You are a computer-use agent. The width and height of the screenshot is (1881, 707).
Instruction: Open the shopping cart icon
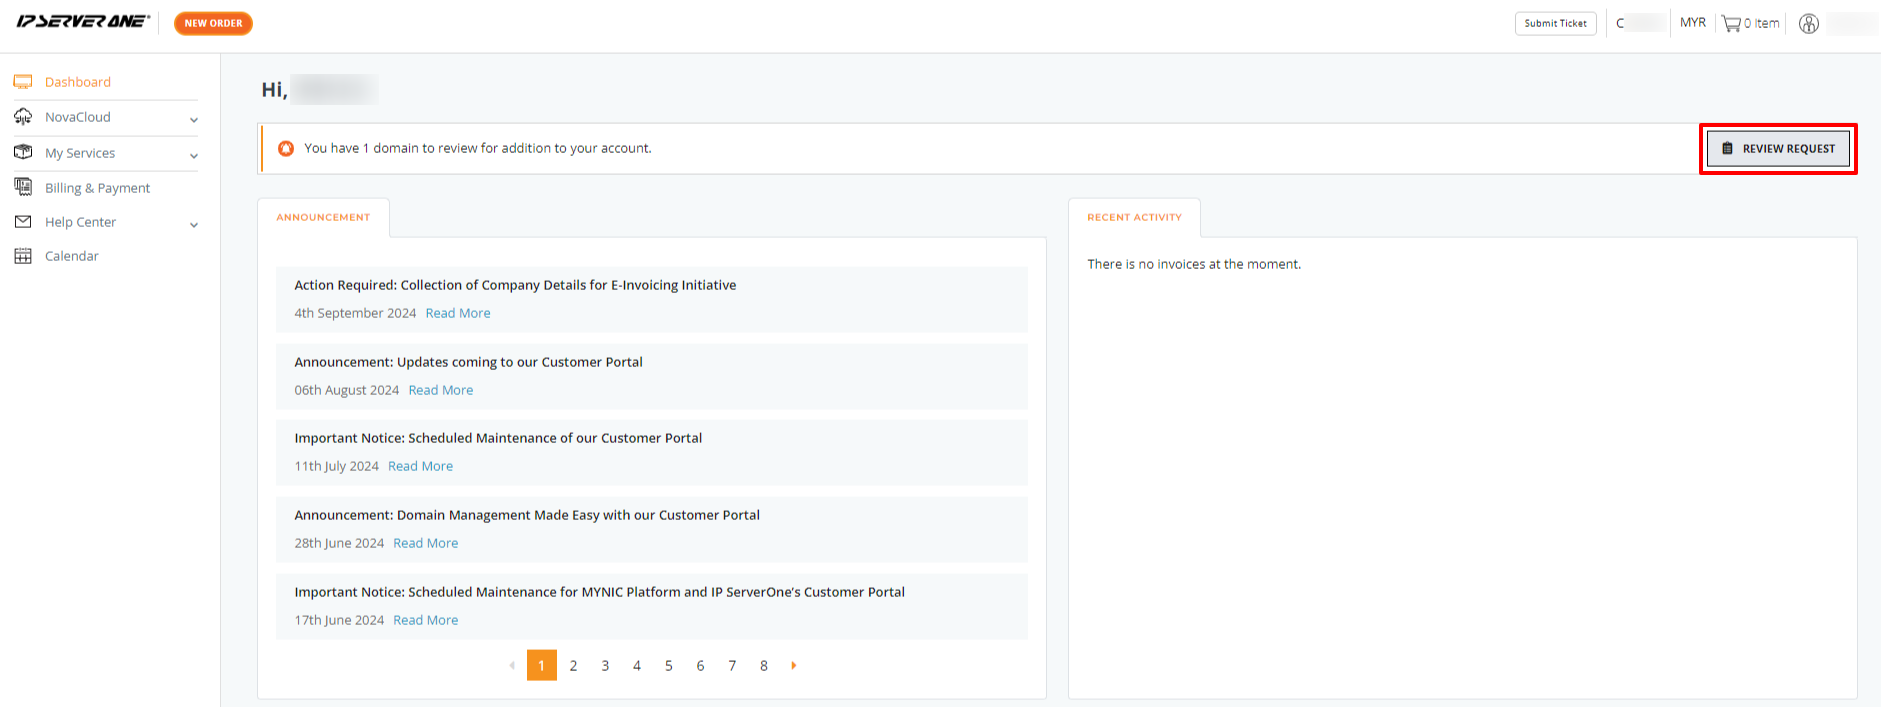1731,23
